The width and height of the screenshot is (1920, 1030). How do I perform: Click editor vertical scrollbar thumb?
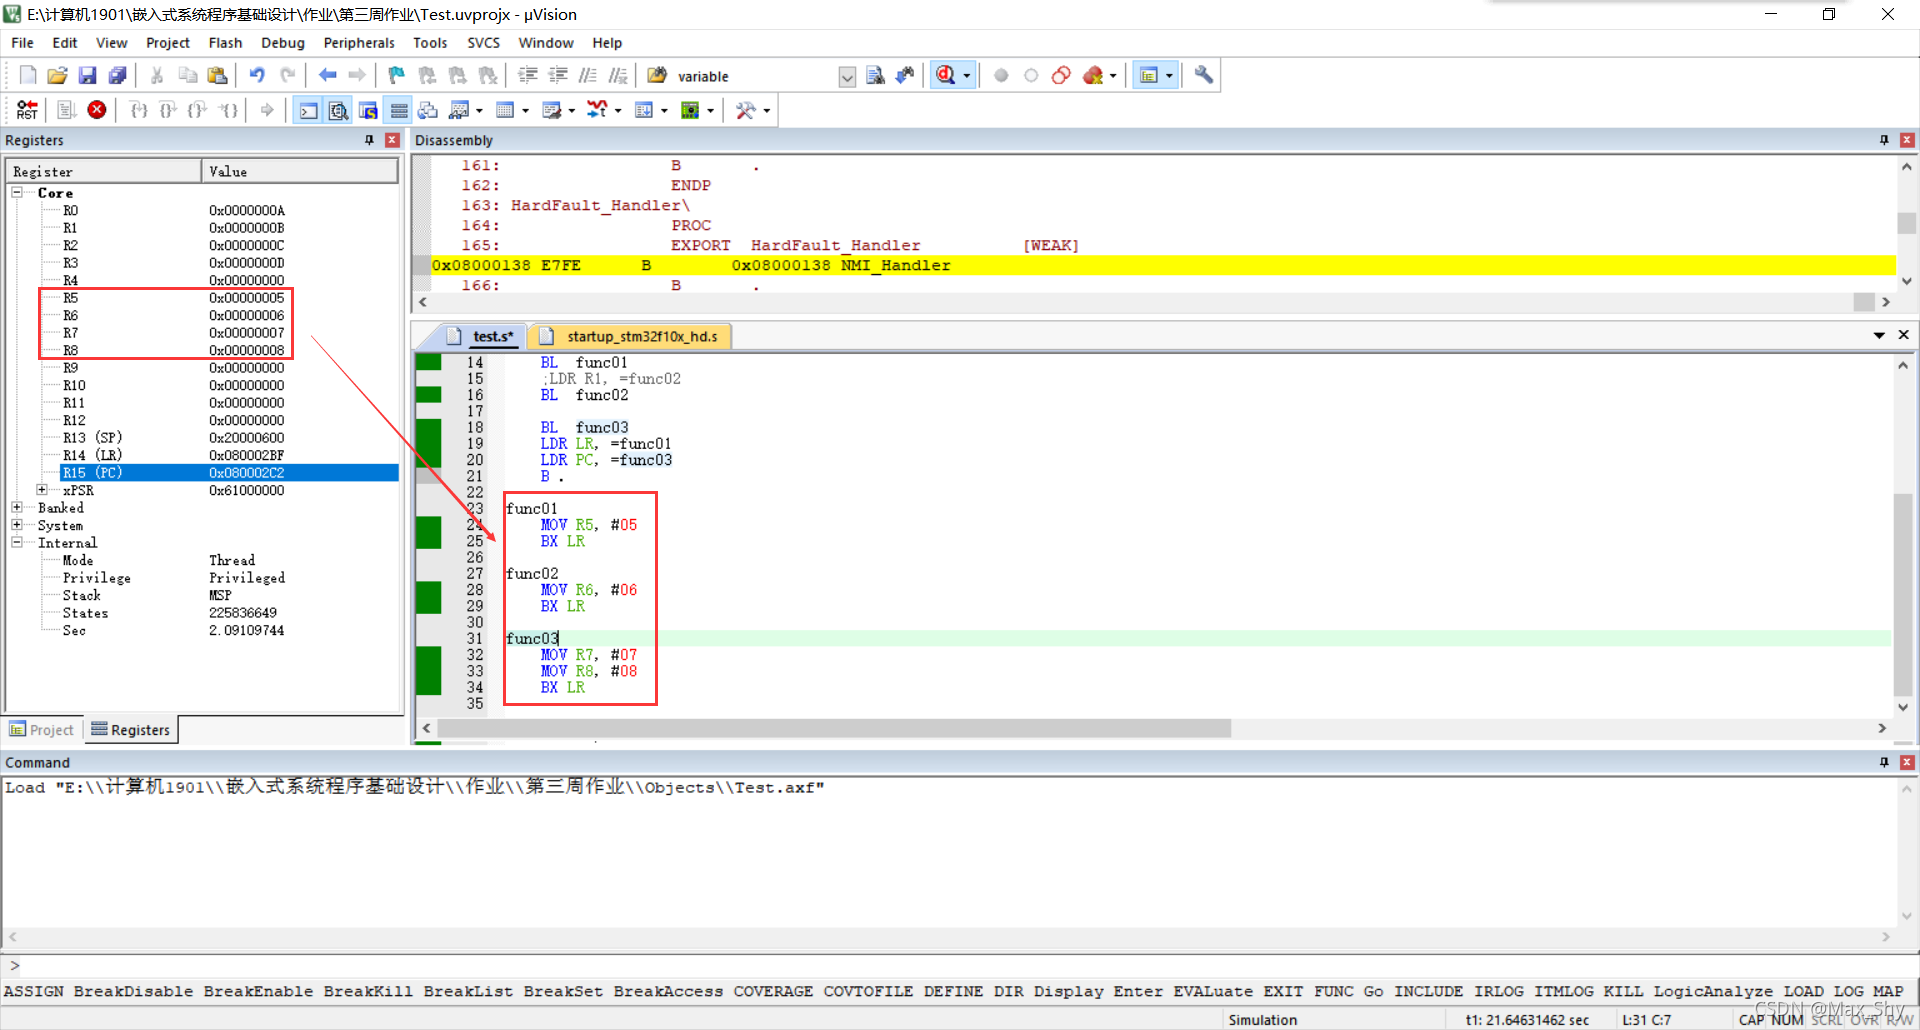point(1903,594)
